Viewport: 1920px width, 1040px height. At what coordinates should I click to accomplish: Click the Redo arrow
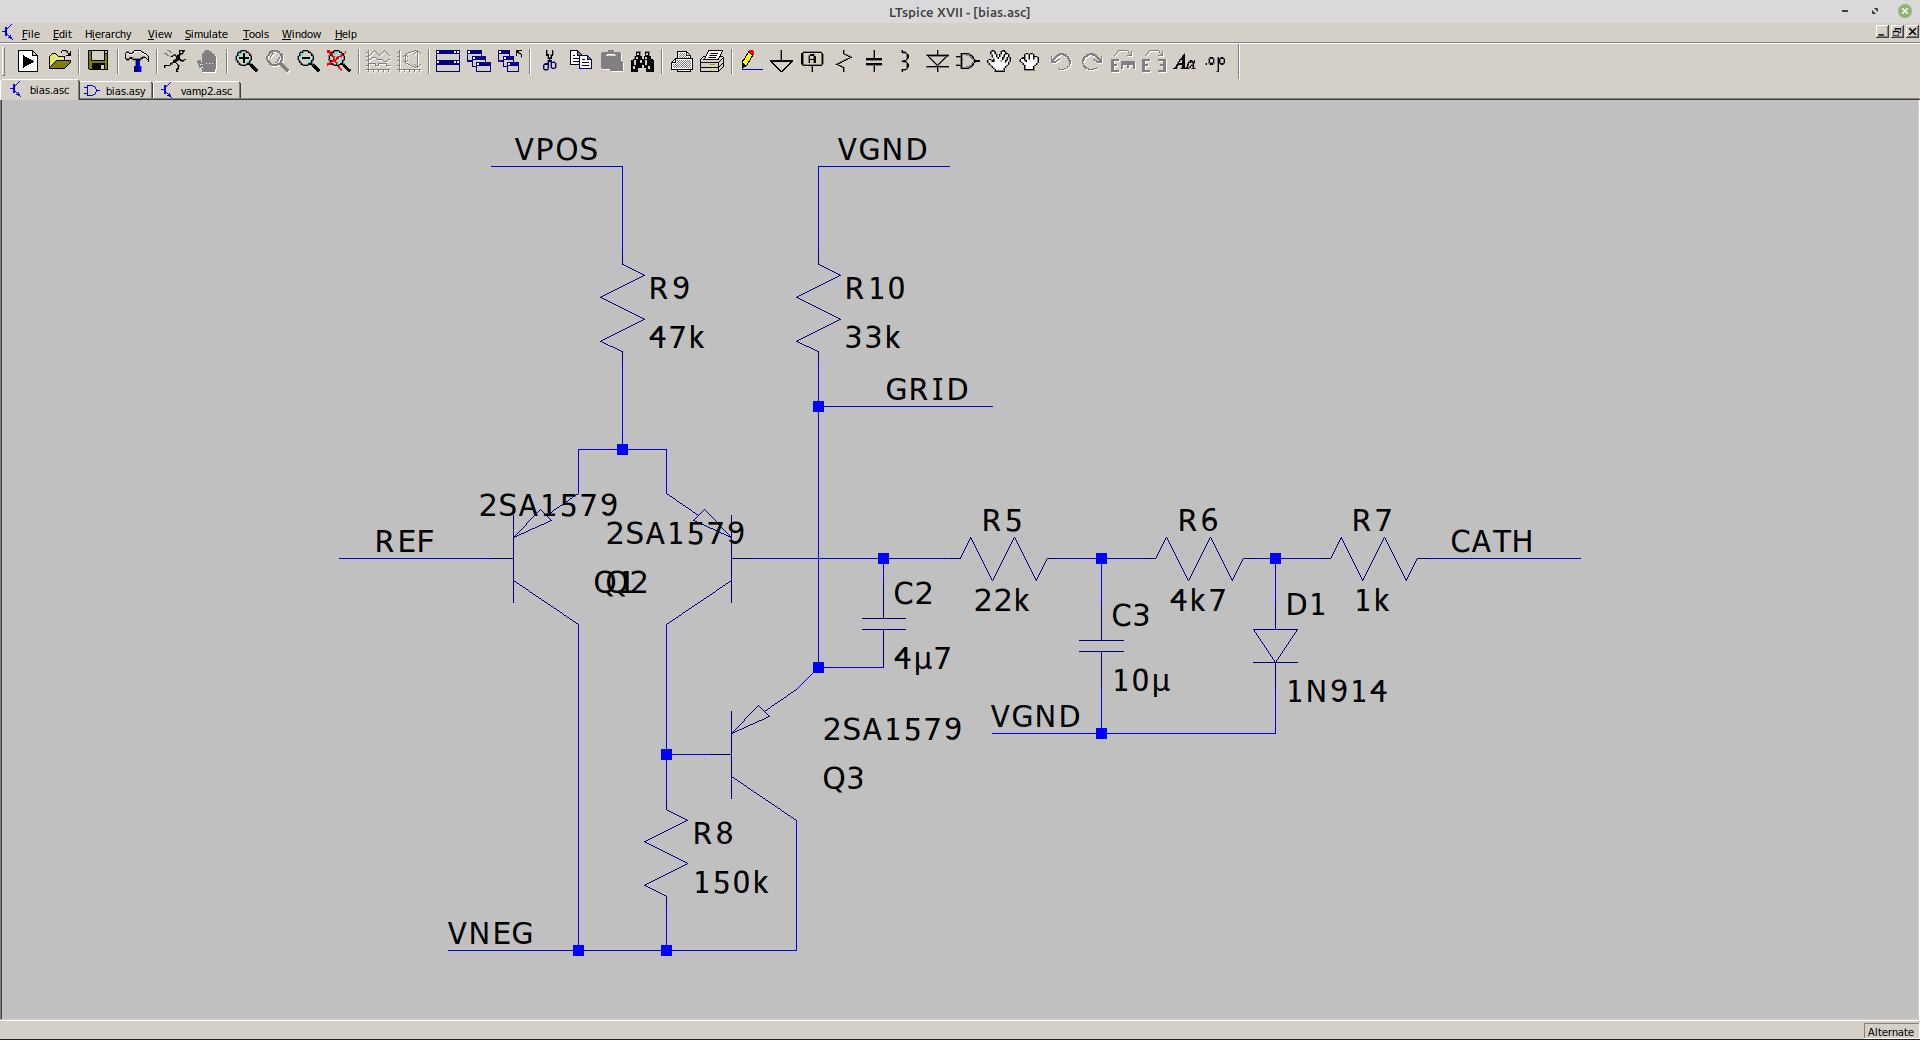pyautogui.click(x=1092, y=61)
